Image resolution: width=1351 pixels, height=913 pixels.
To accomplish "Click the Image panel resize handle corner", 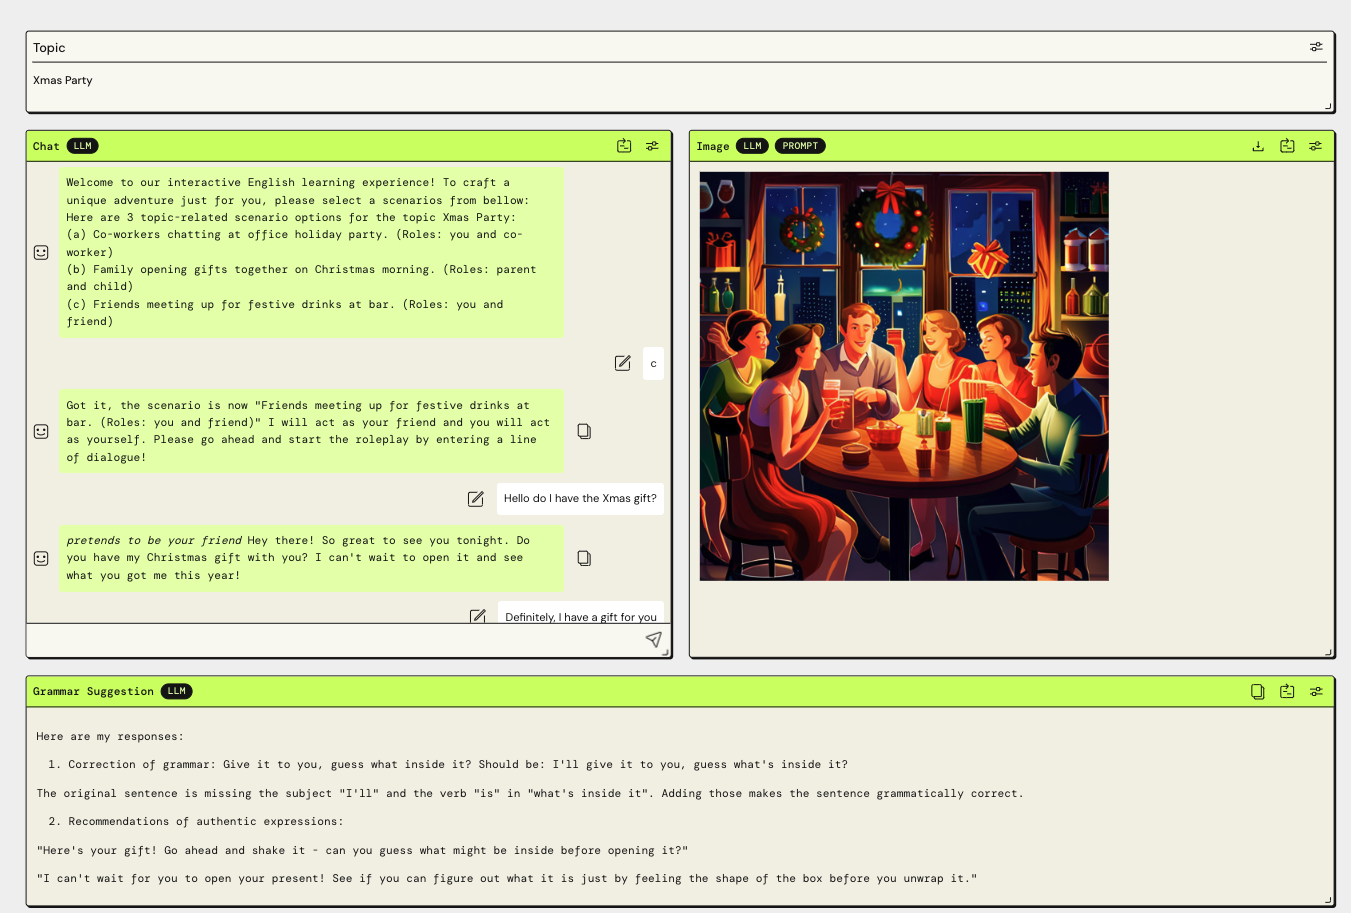I will point(1328,651).
